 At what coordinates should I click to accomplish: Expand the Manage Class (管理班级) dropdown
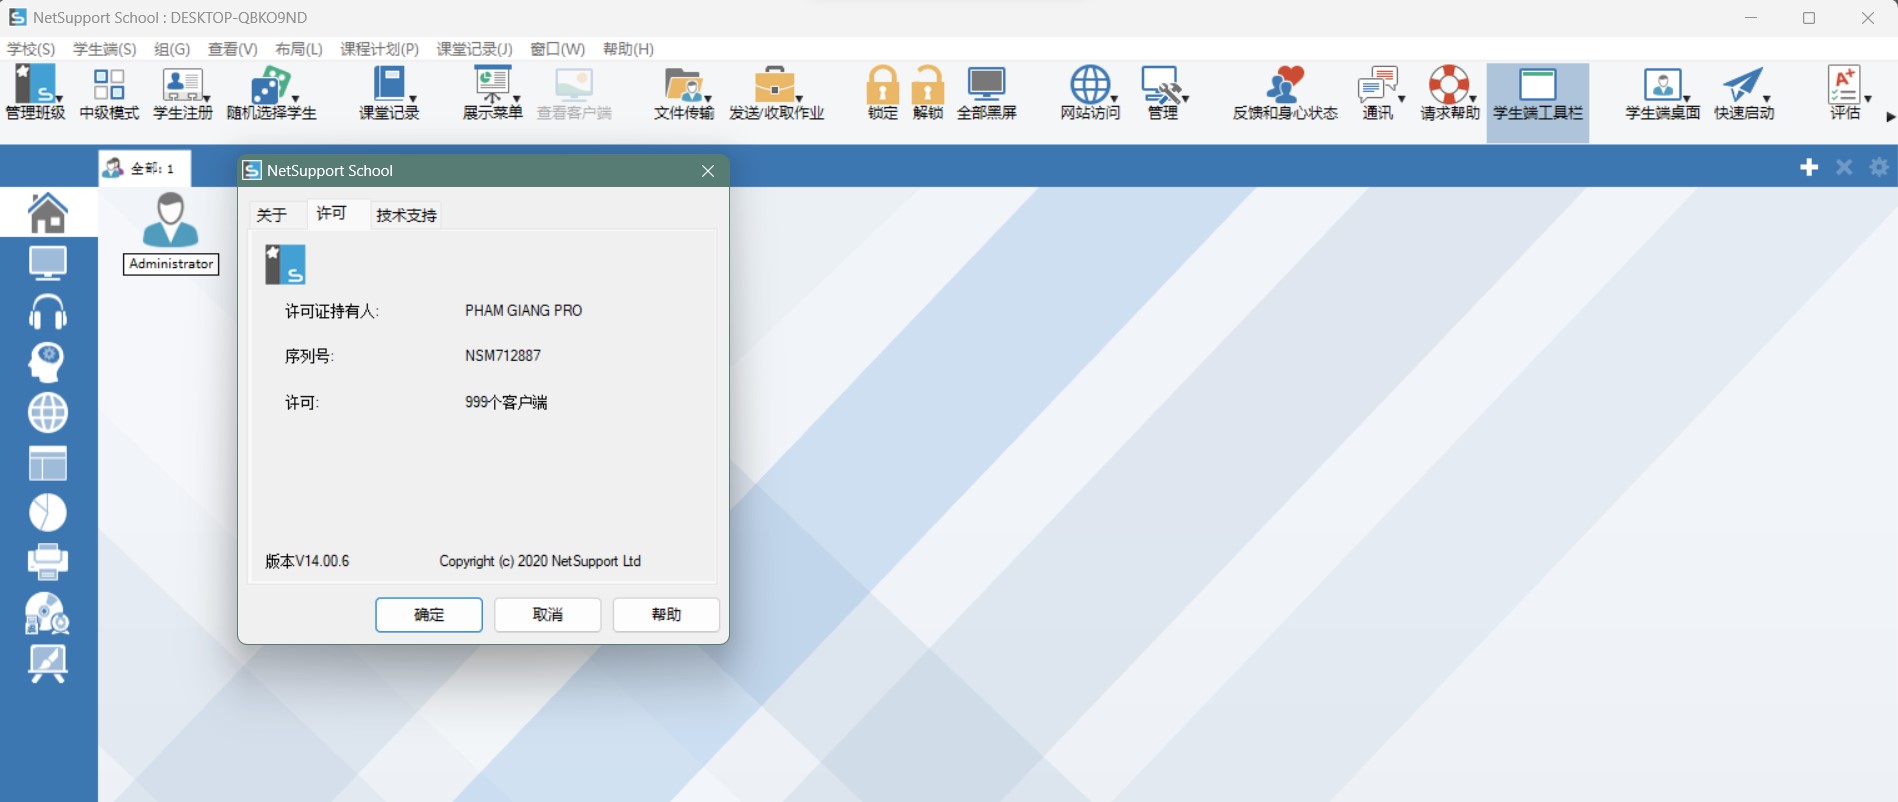tap(59, 99)
